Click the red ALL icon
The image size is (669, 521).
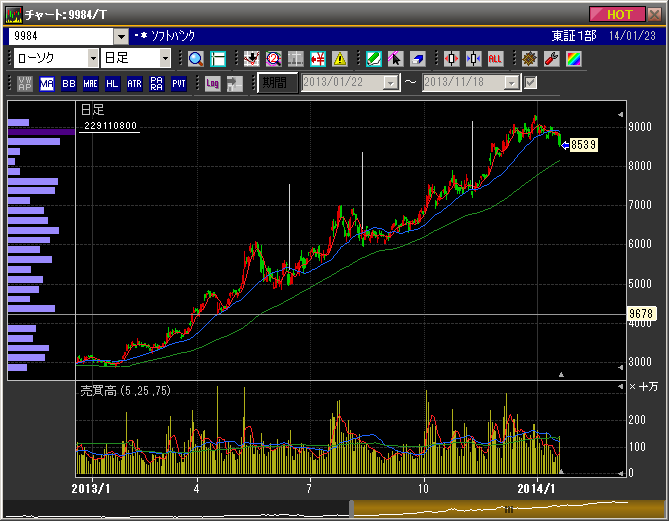495,58
